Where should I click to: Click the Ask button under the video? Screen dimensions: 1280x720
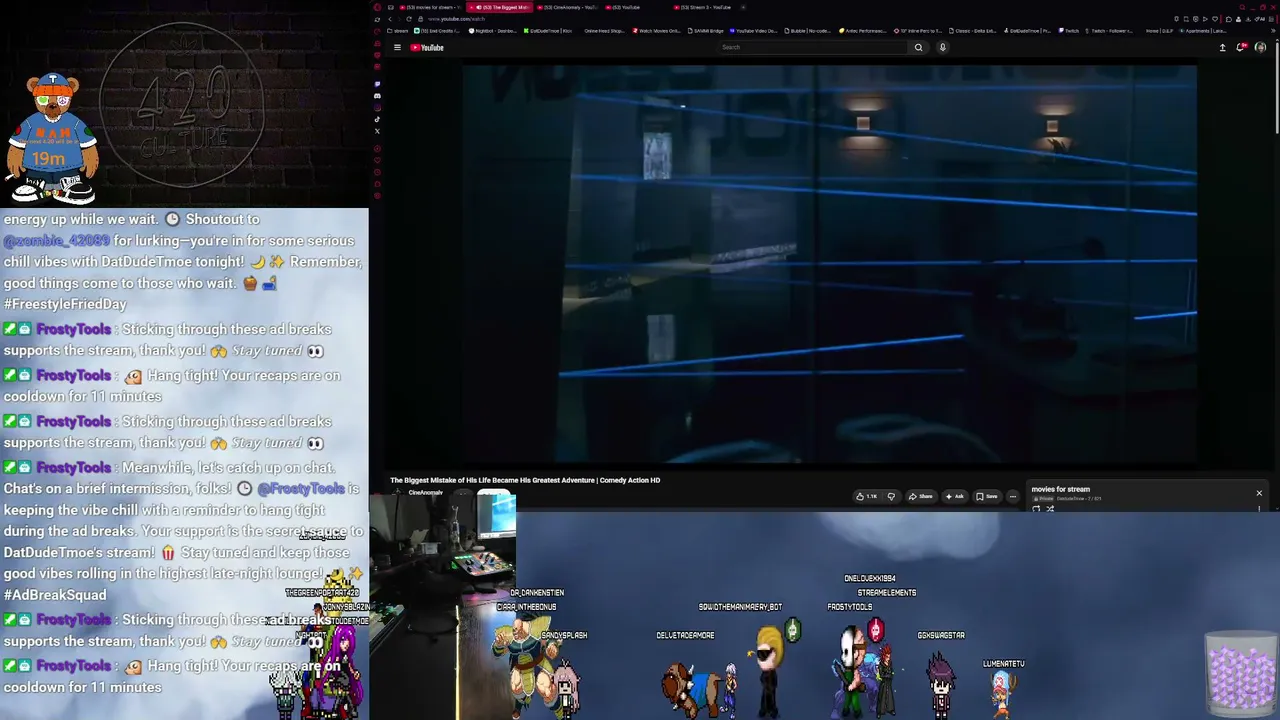[x=954, y=496]
